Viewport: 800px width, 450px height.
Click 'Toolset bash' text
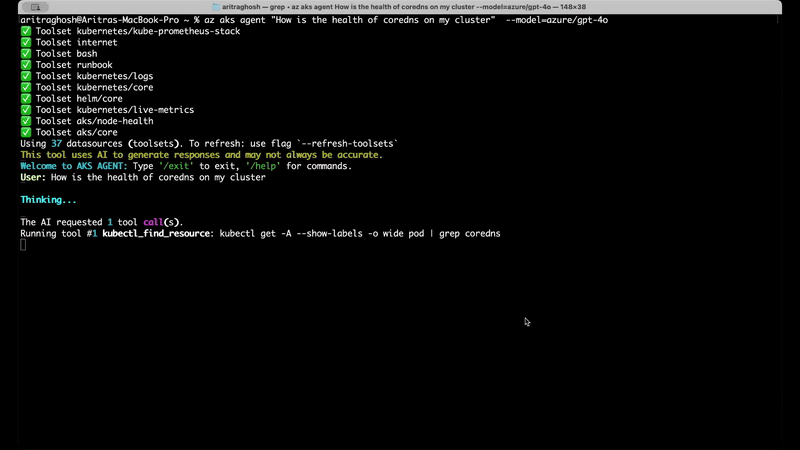(x=66, y=54)
